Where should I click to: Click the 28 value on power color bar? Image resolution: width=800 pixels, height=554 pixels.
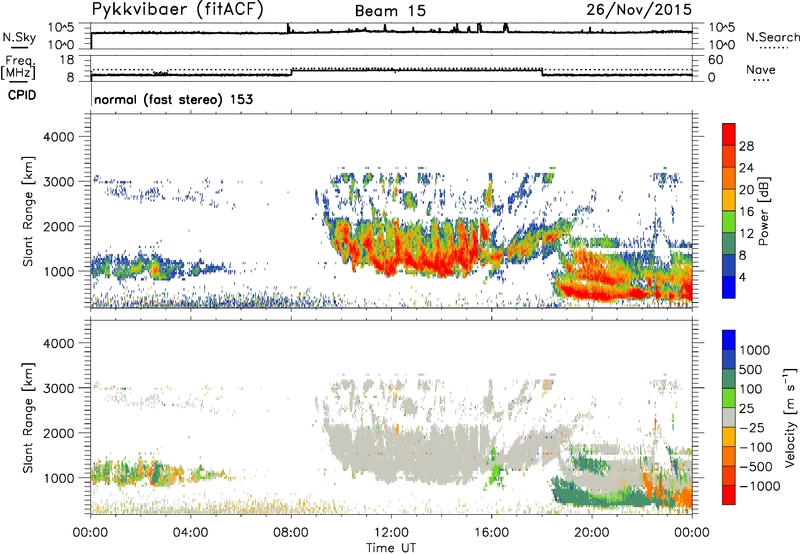coord(746,146)
